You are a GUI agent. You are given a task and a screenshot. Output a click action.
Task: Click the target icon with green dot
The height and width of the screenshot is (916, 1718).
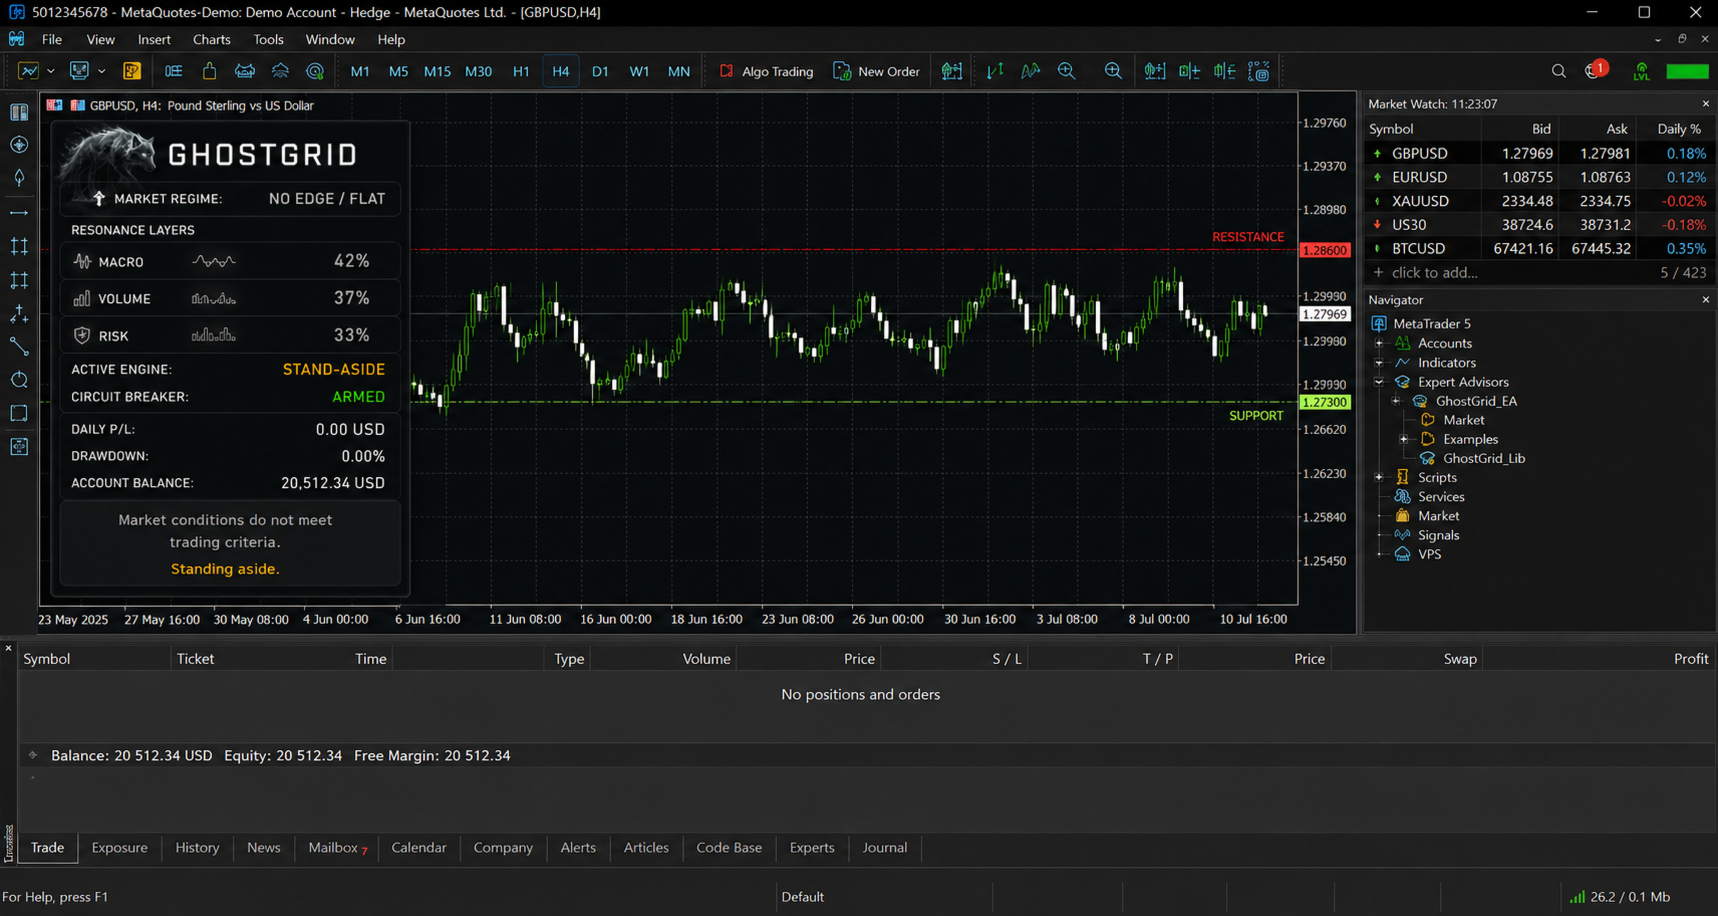(x=315, y=71)
